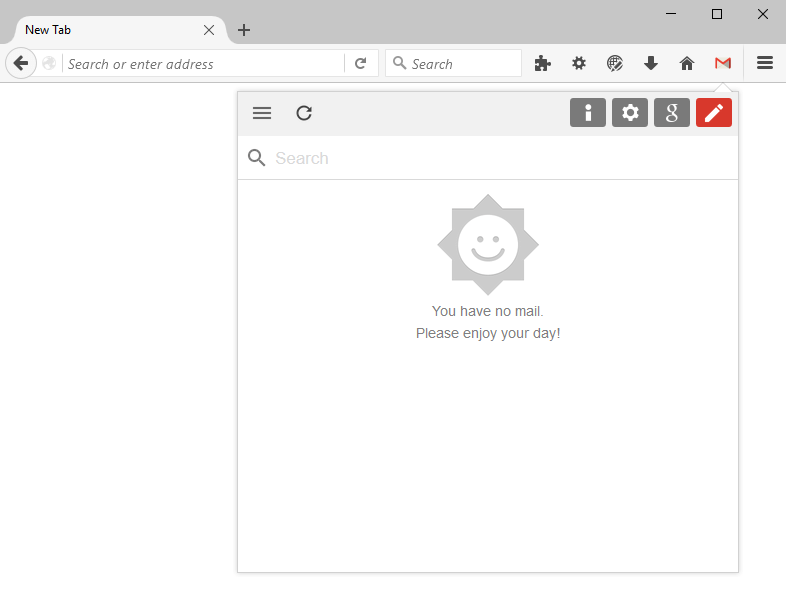786x610 pixels.
Task: Focus the 'Search or enter address' field
Action: [x=203, y=64]
